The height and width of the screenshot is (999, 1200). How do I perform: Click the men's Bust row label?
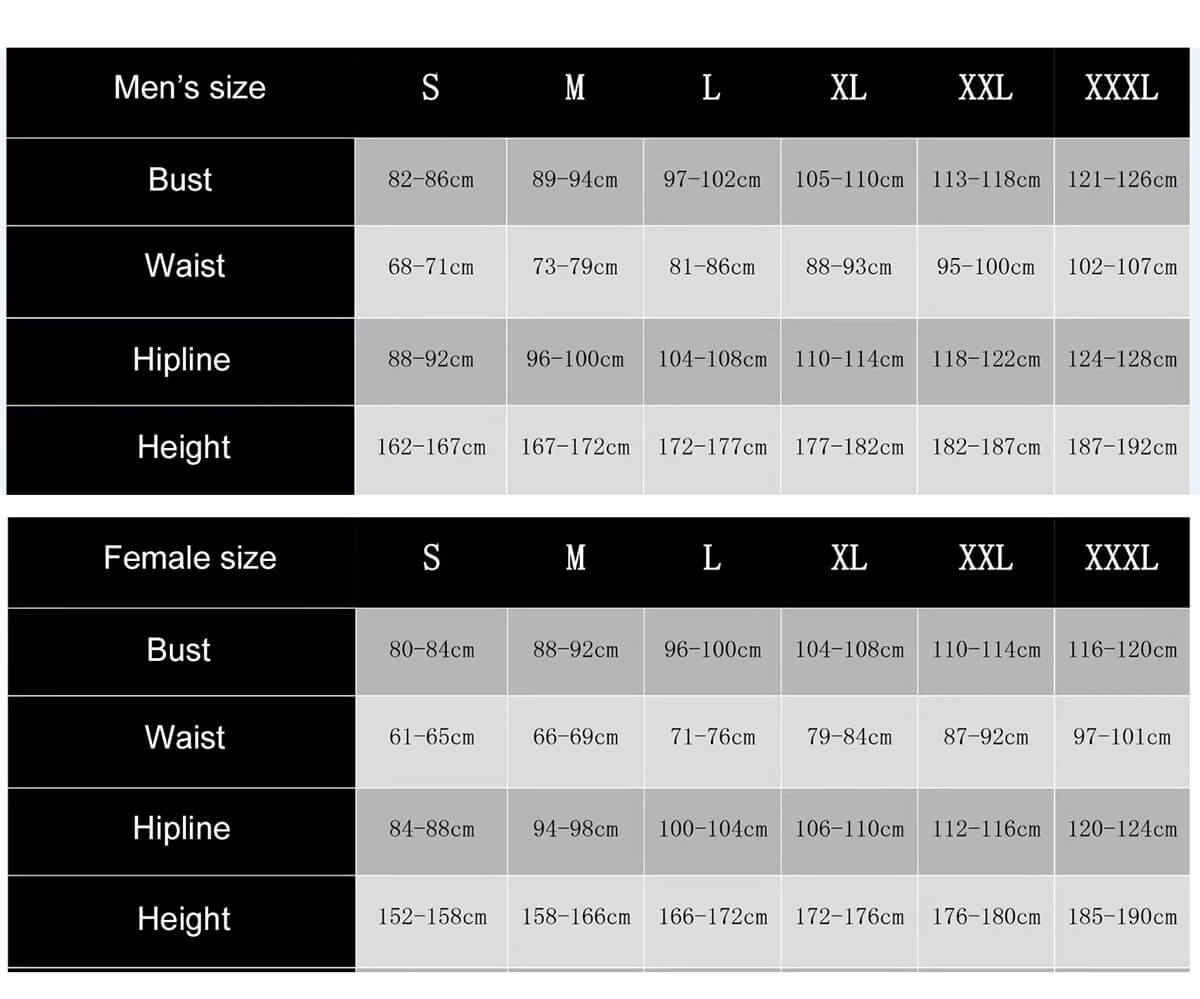(x=180, y=180)
